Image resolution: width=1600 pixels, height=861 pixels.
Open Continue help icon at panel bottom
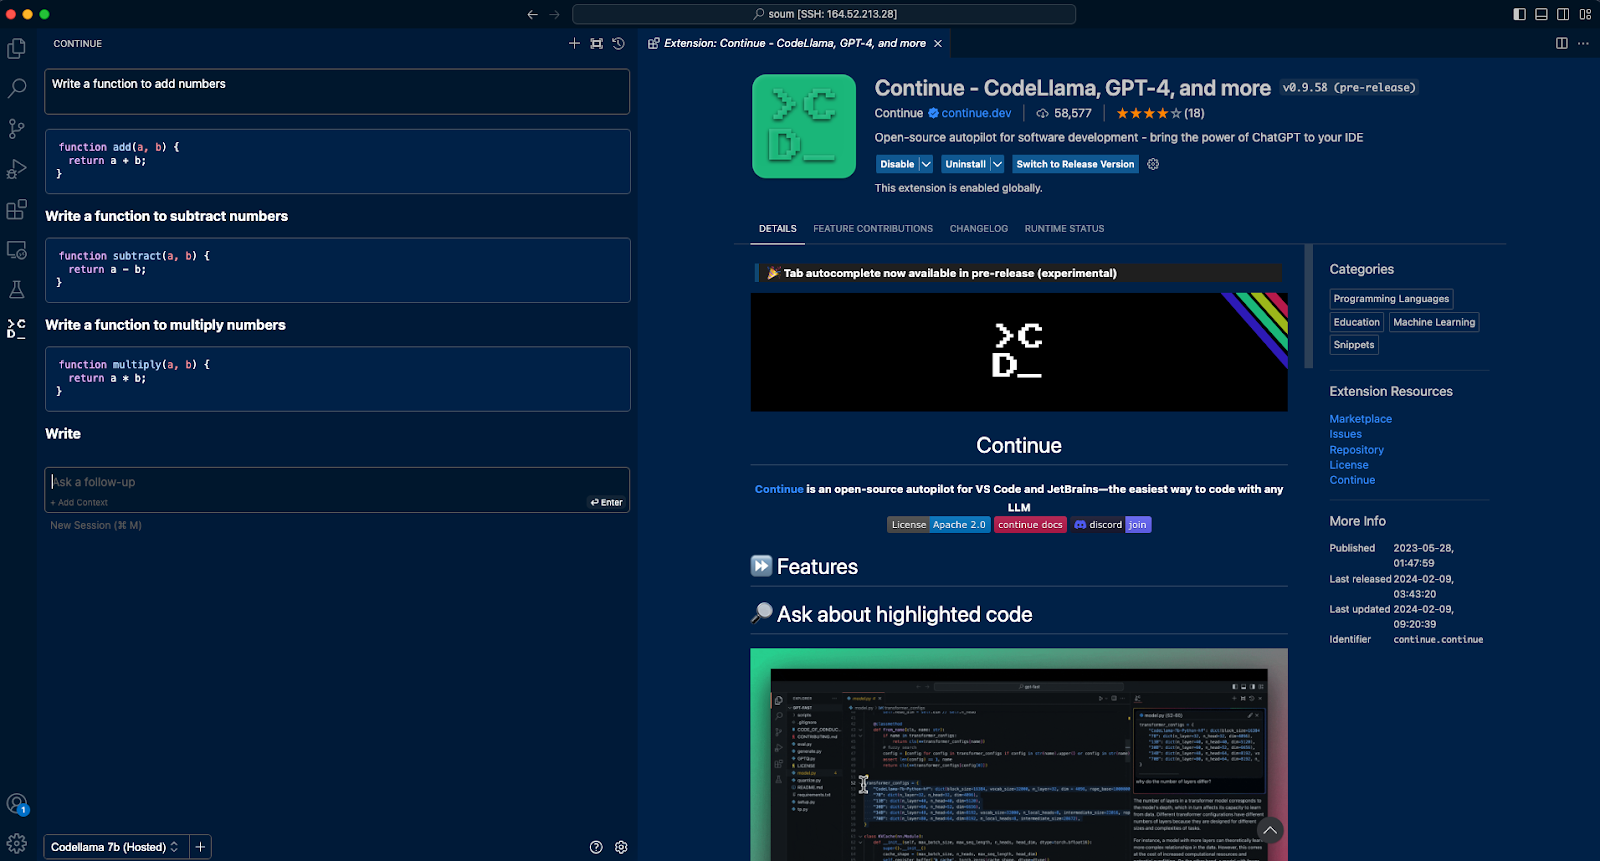596,847
